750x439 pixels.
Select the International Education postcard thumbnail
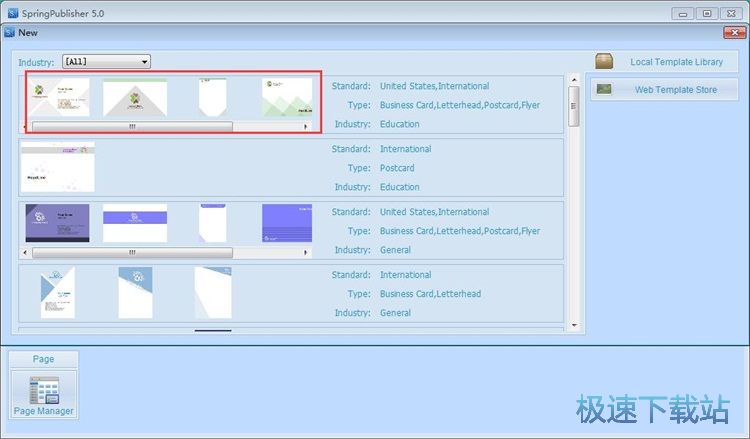(58, 167)
